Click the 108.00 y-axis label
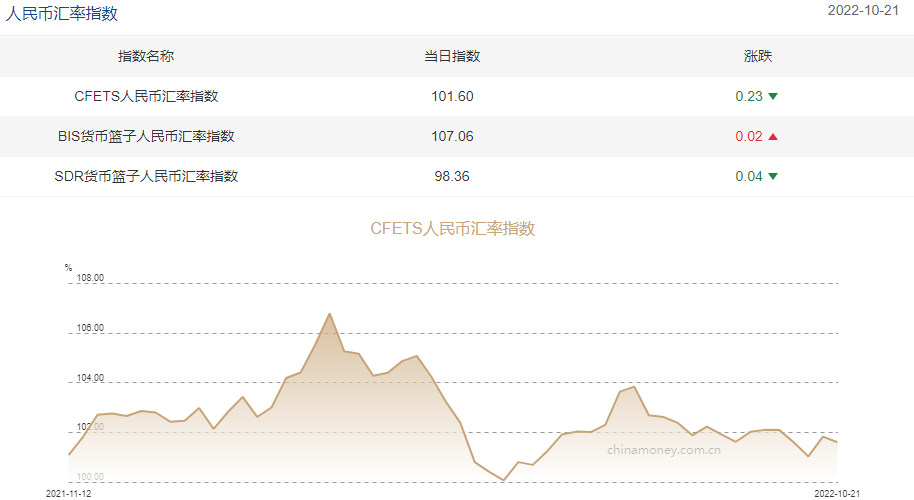The height and width of the screenshot is (500, 914). 90,278
